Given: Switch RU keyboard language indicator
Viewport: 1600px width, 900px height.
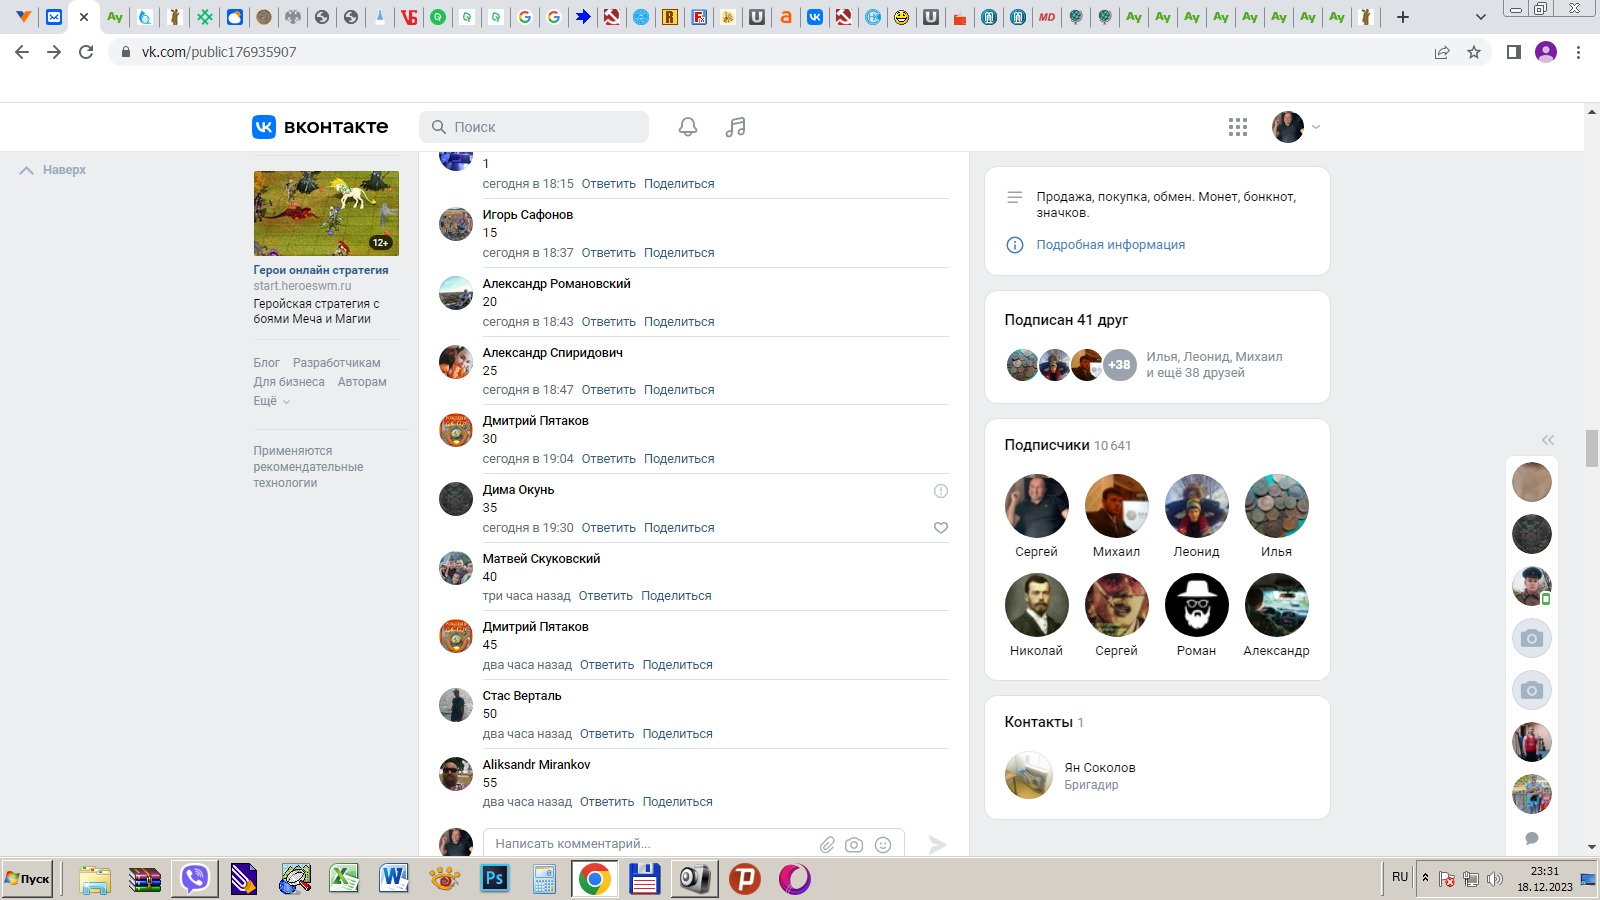Looking at the screenshot, I should [x=1400, y=877].
